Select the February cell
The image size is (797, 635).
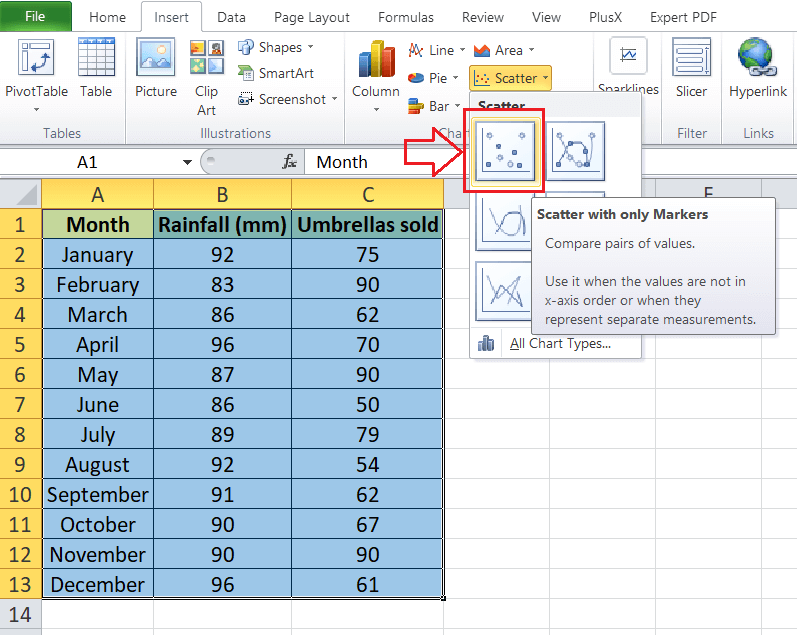(98, 284)
